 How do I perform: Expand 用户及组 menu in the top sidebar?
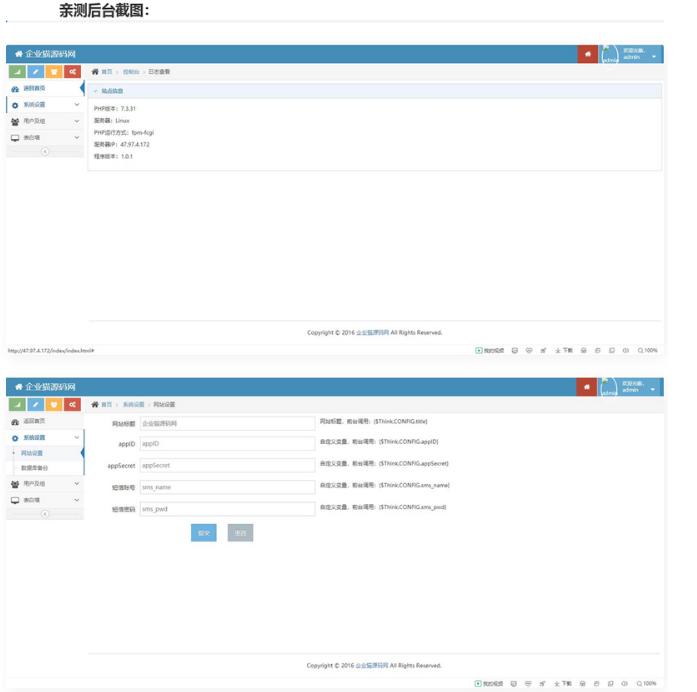coord(43,121)
